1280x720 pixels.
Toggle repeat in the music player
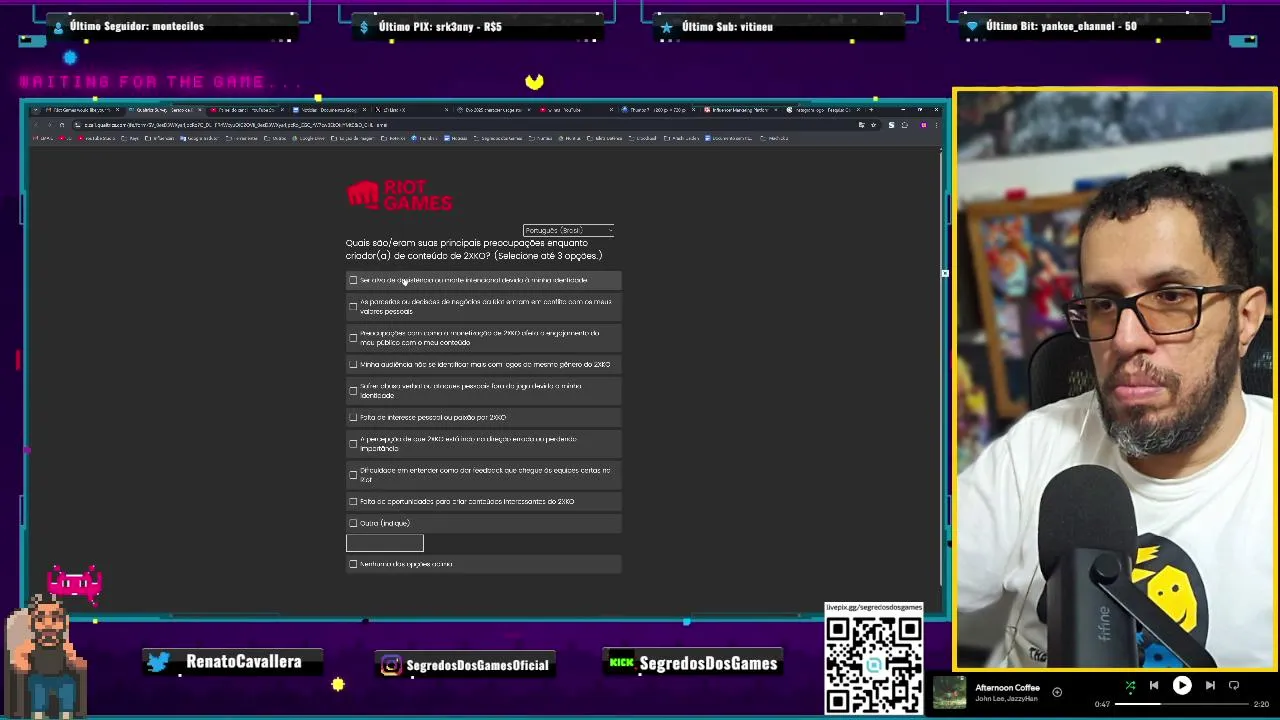[x=1234, y=686]
